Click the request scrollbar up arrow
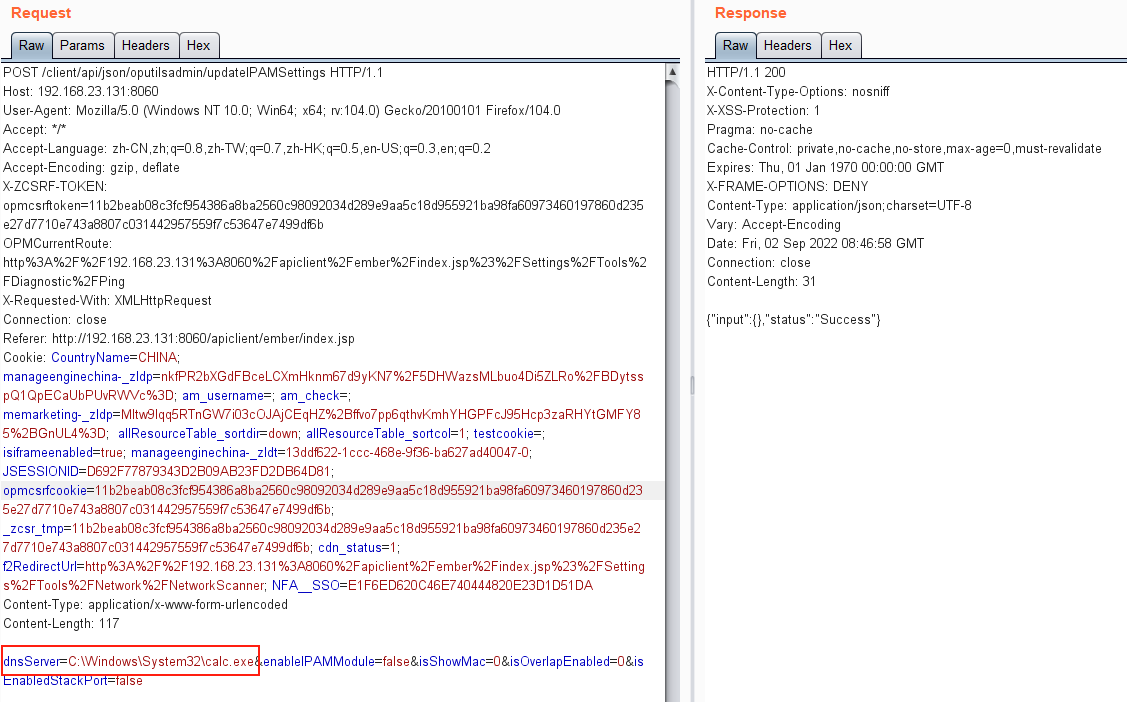The width and height of the screenshot is (1127, 702). 672,72
